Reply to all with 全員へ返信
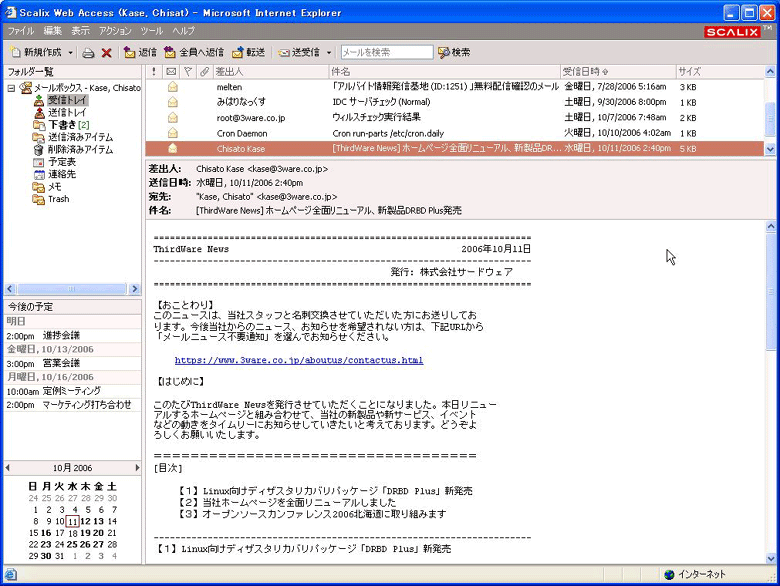 point(194,52)
